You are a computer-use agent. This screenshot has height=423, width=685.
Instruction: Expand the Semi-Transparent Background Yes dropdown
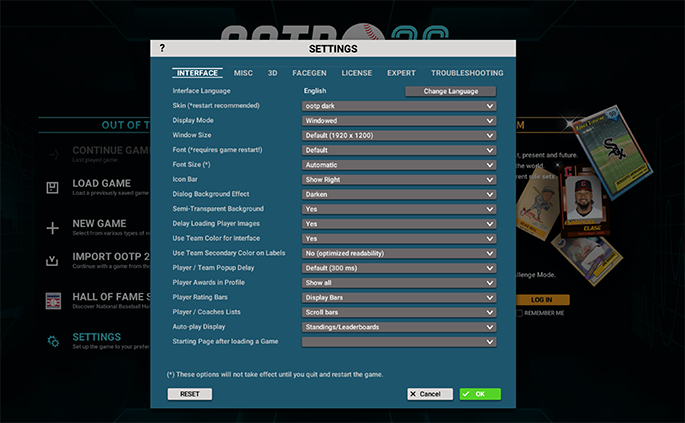[x=399, y=209]
